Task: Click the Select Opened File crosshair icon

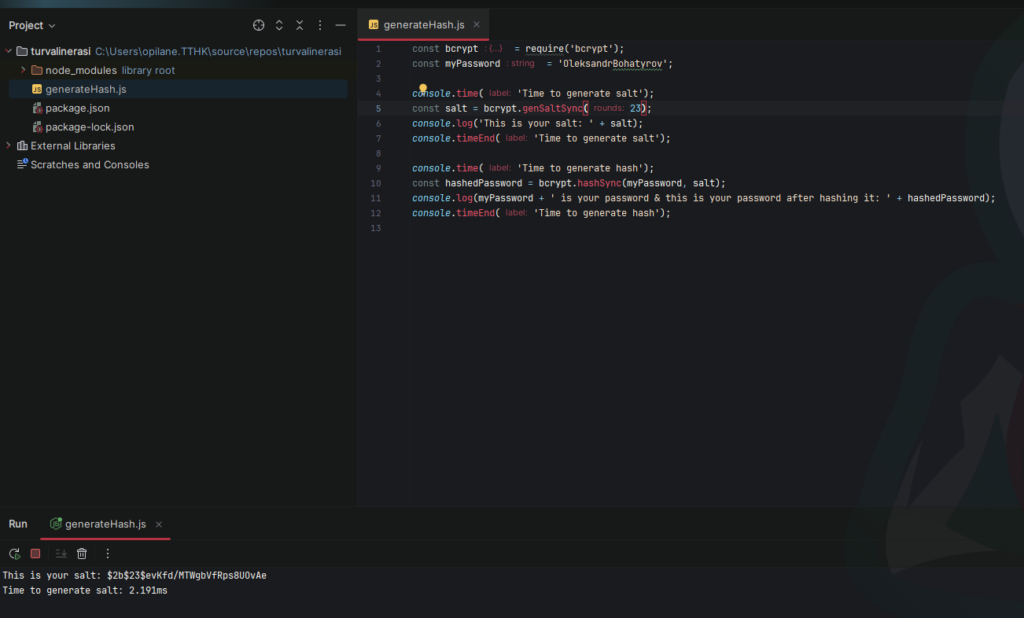Action: [259, 25]
